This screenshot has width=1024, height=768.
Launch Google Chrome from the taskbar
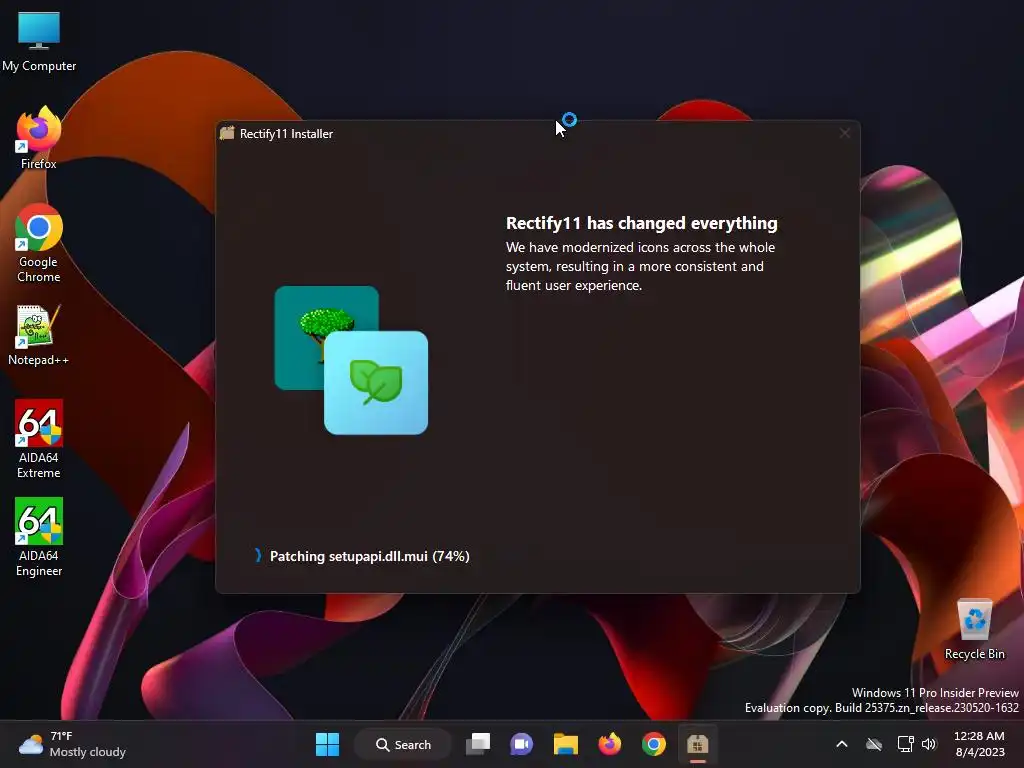[654, 744]
